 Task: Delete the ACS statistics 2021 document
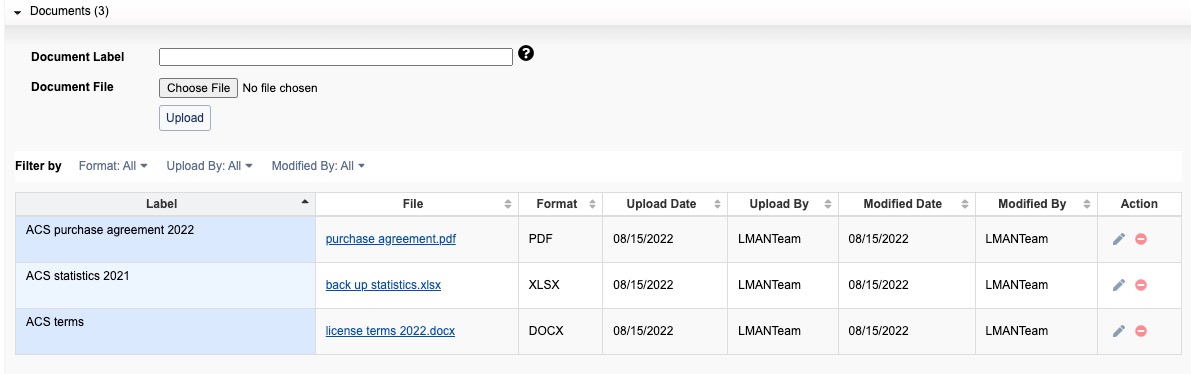coord(1141,285)
